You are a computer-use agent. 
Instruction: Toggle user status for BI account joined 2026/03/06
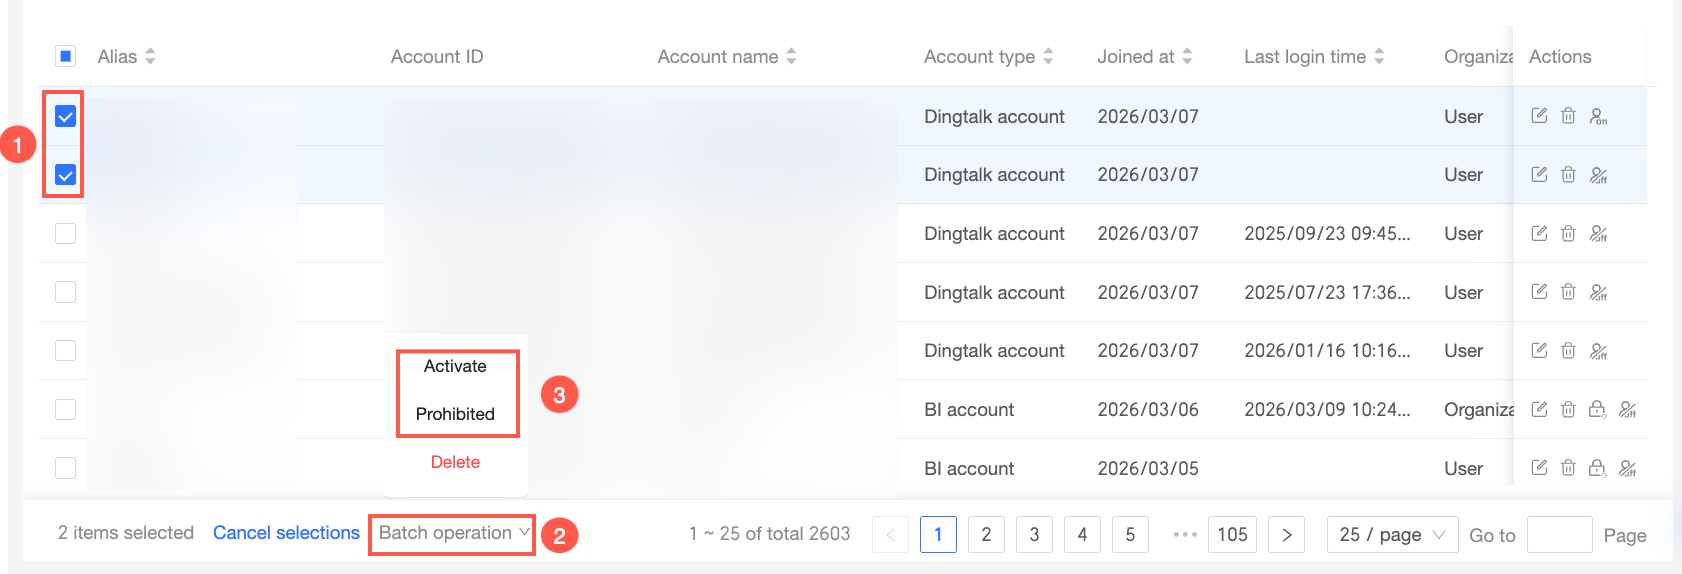(1627, 409)
